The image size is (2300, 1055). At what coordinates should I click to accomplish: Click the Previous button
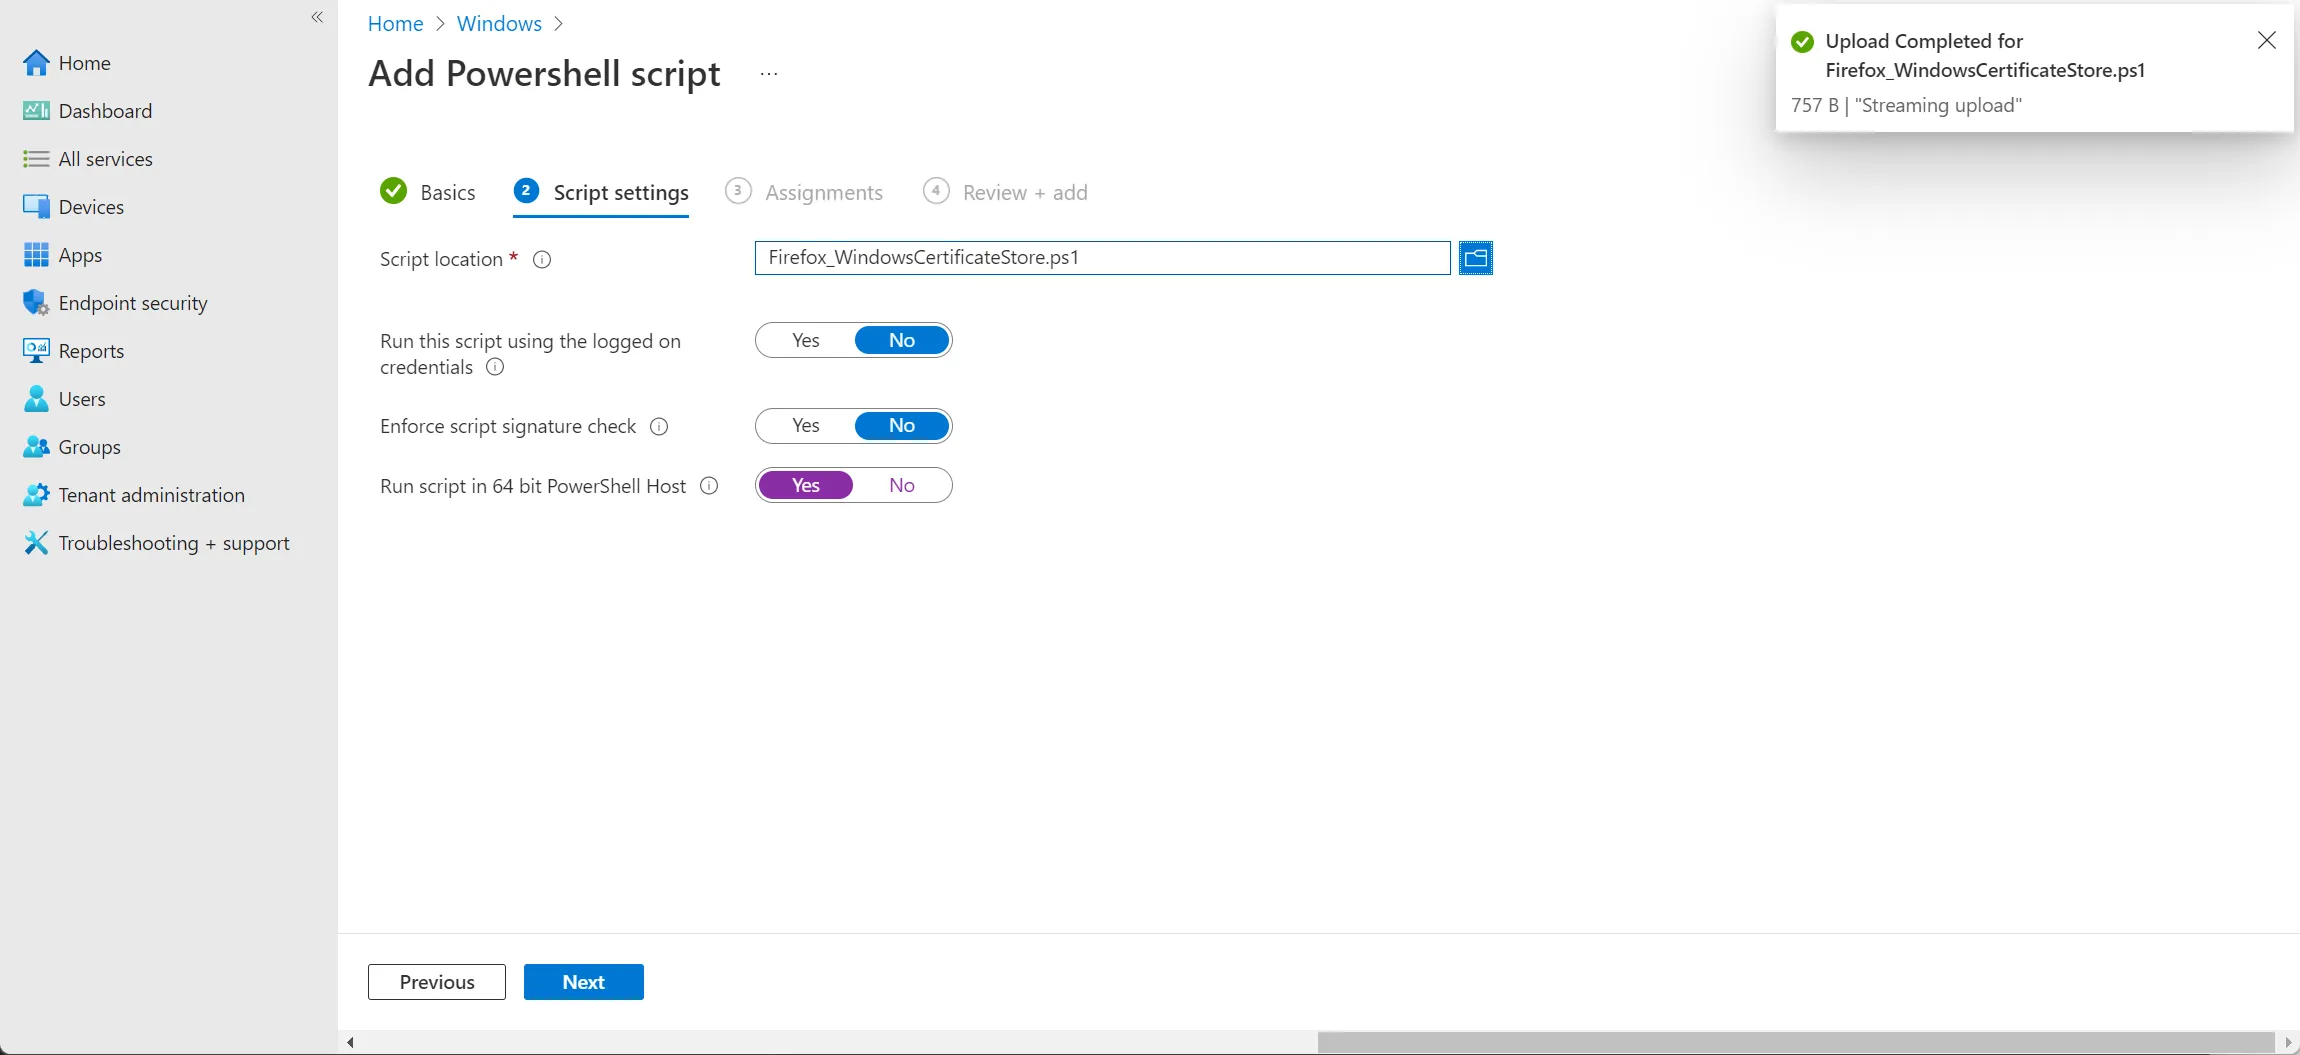(437, 982)
